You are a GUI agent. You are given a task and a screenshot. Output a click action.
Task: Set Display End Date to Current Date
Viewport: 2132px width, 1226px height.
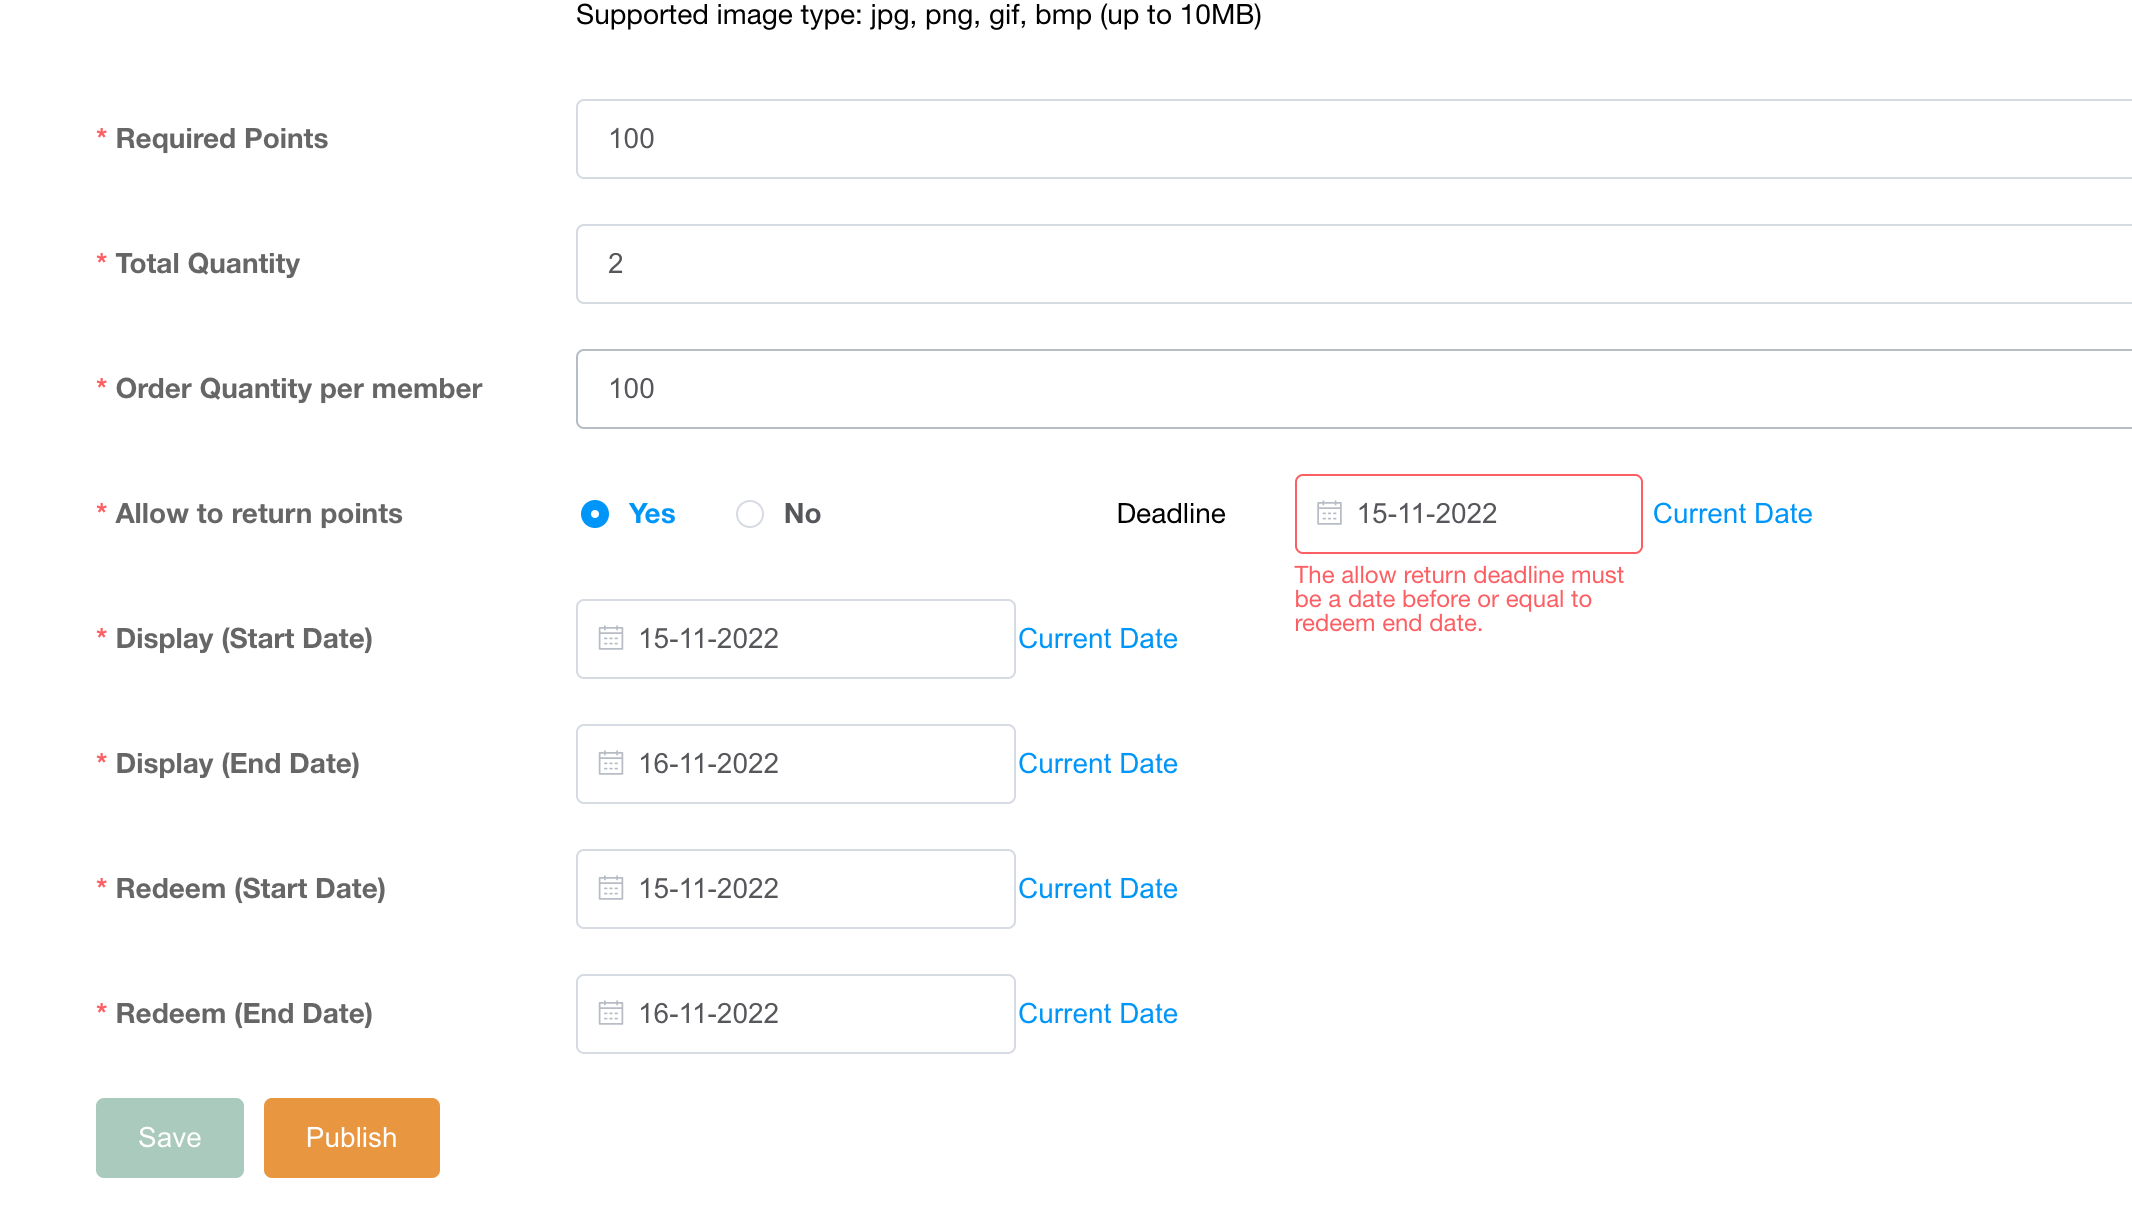pyautogui.click(x=1097, y=764)
